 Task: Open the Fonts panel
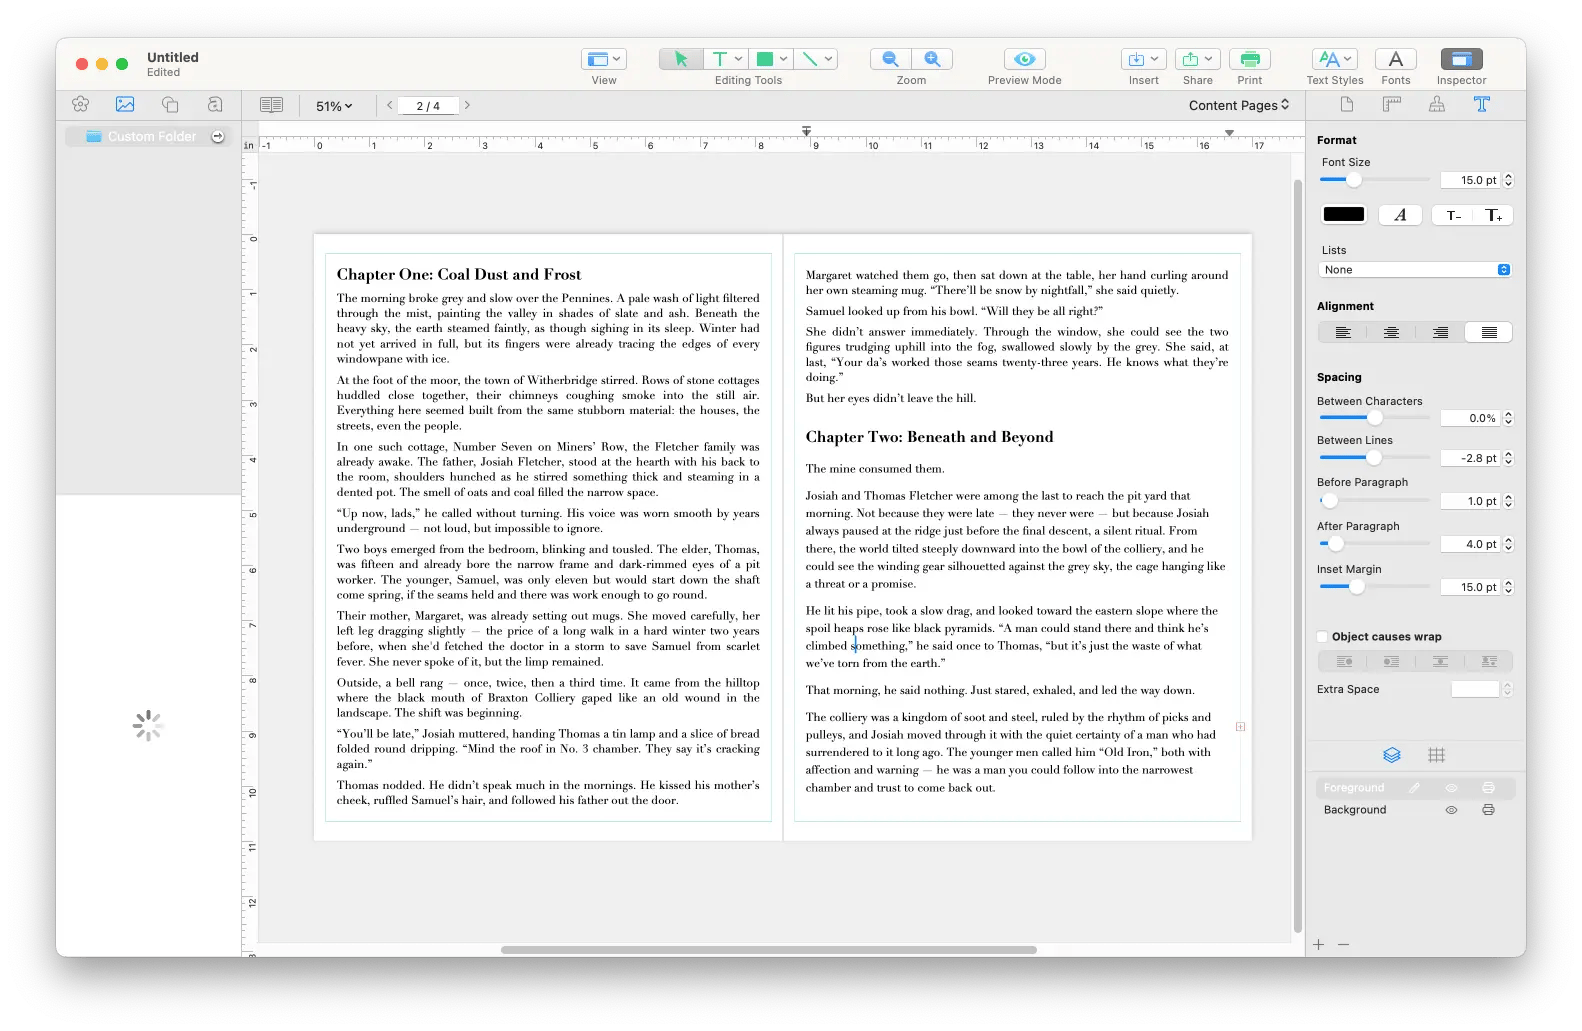1395,59
